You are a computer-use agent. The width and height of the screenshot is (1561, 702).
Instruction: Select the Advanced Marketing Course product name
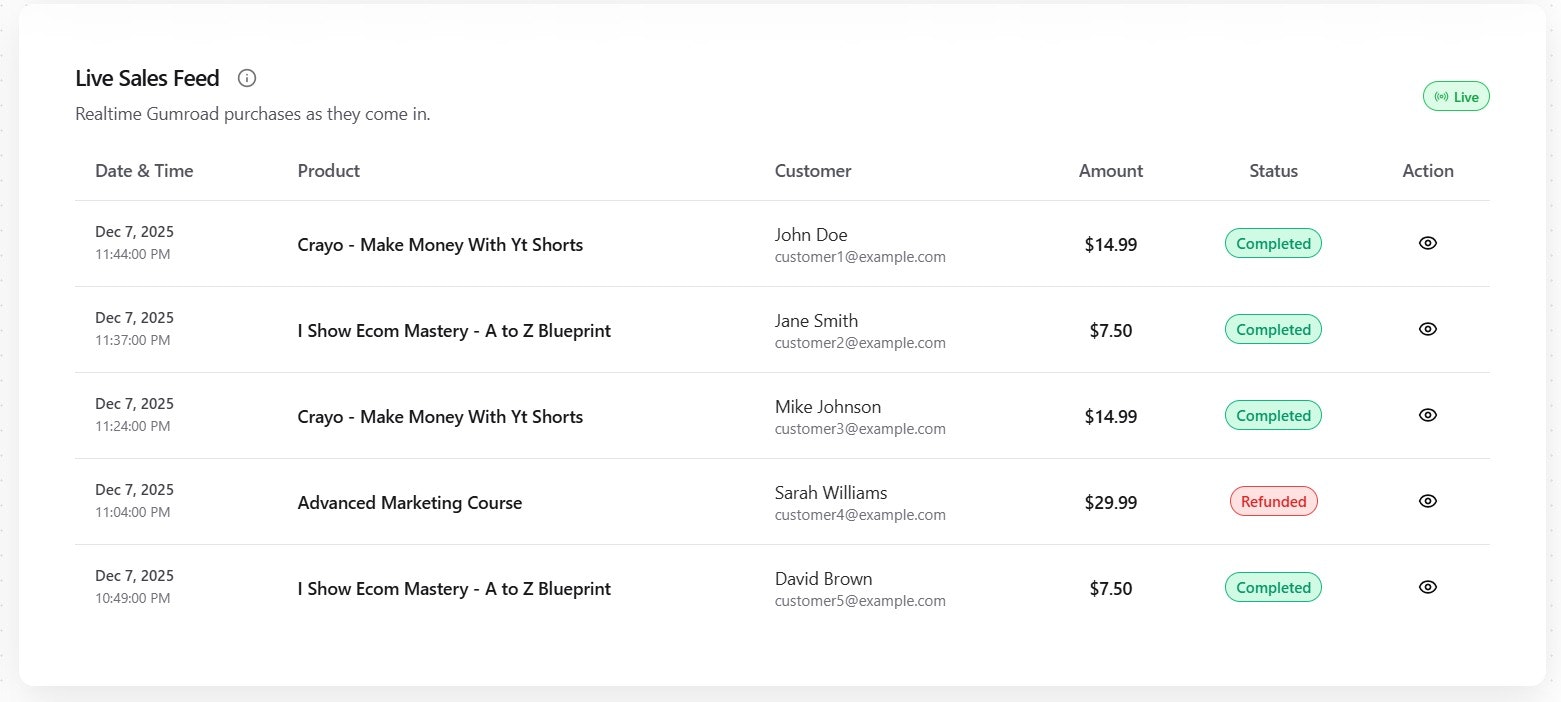[x=409, y=503]
